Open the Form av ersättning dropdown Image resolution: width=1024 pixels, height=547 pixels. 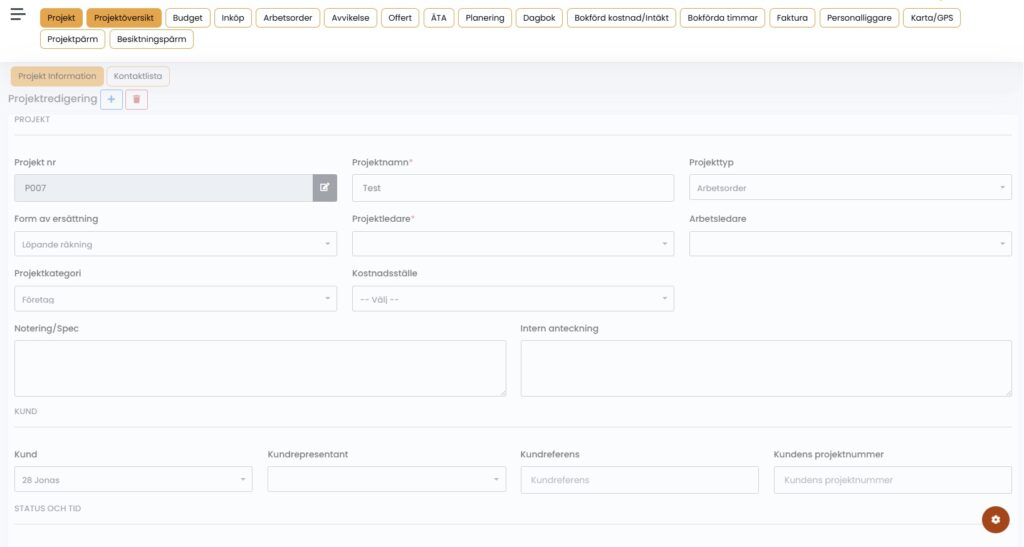point(175,244)
